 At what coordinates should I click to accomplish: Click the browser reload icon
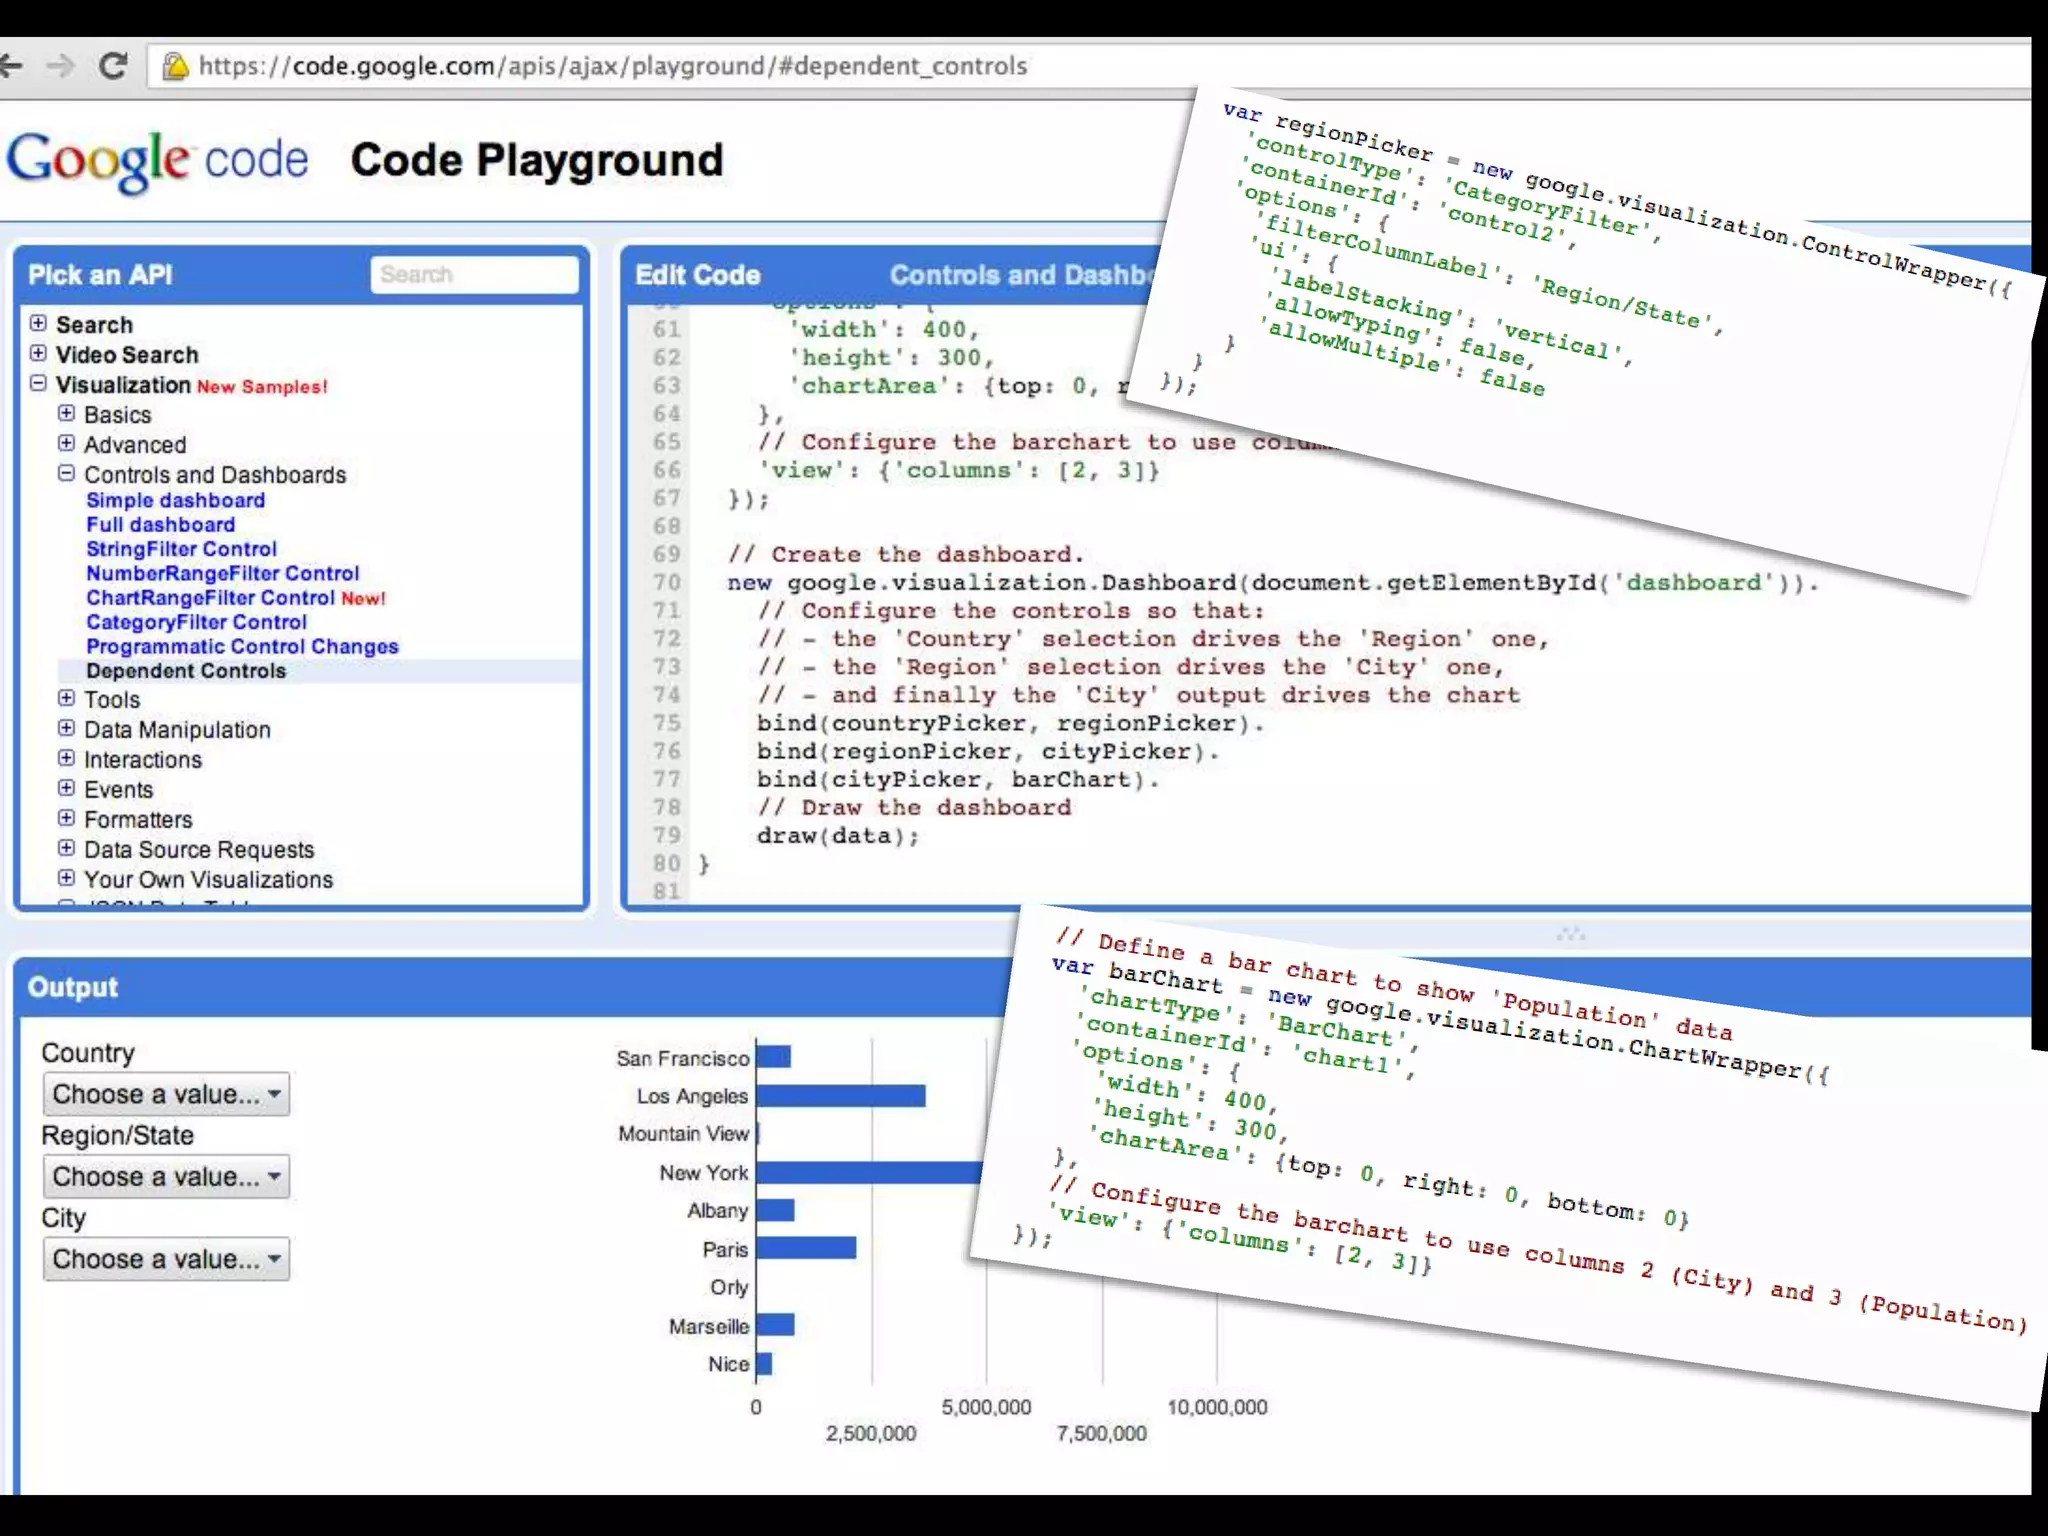click(x=113, y=66)
